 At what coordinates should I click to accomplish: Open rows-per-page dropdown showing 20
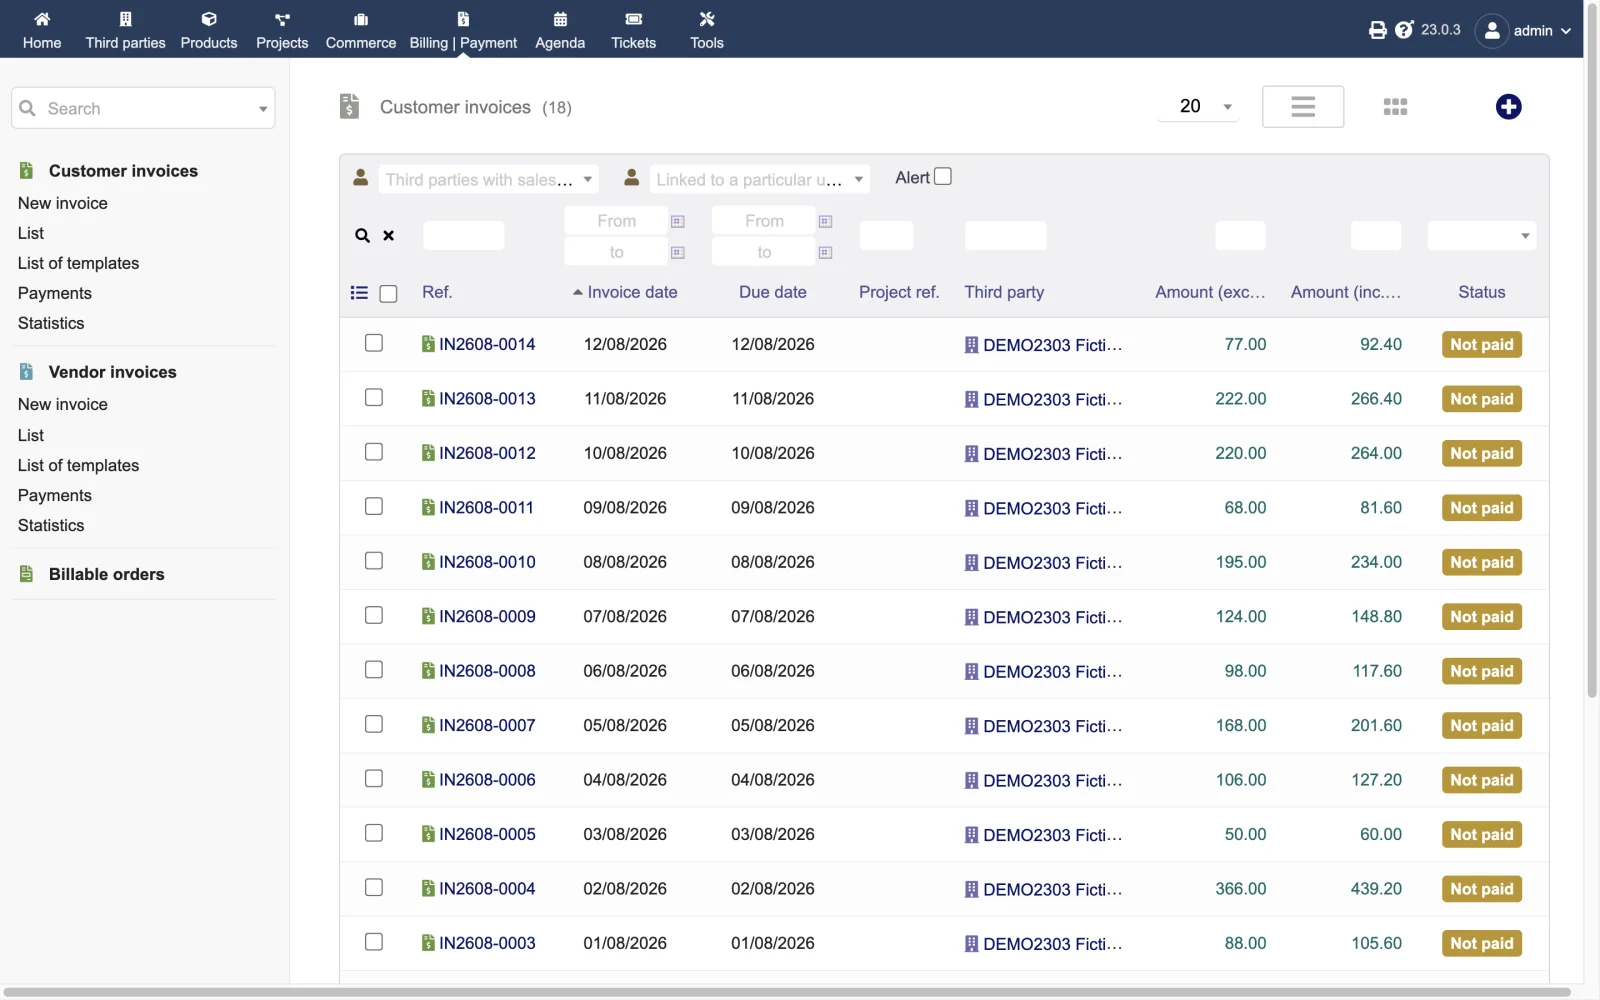pyautogui.click(x=1198, y=106)
